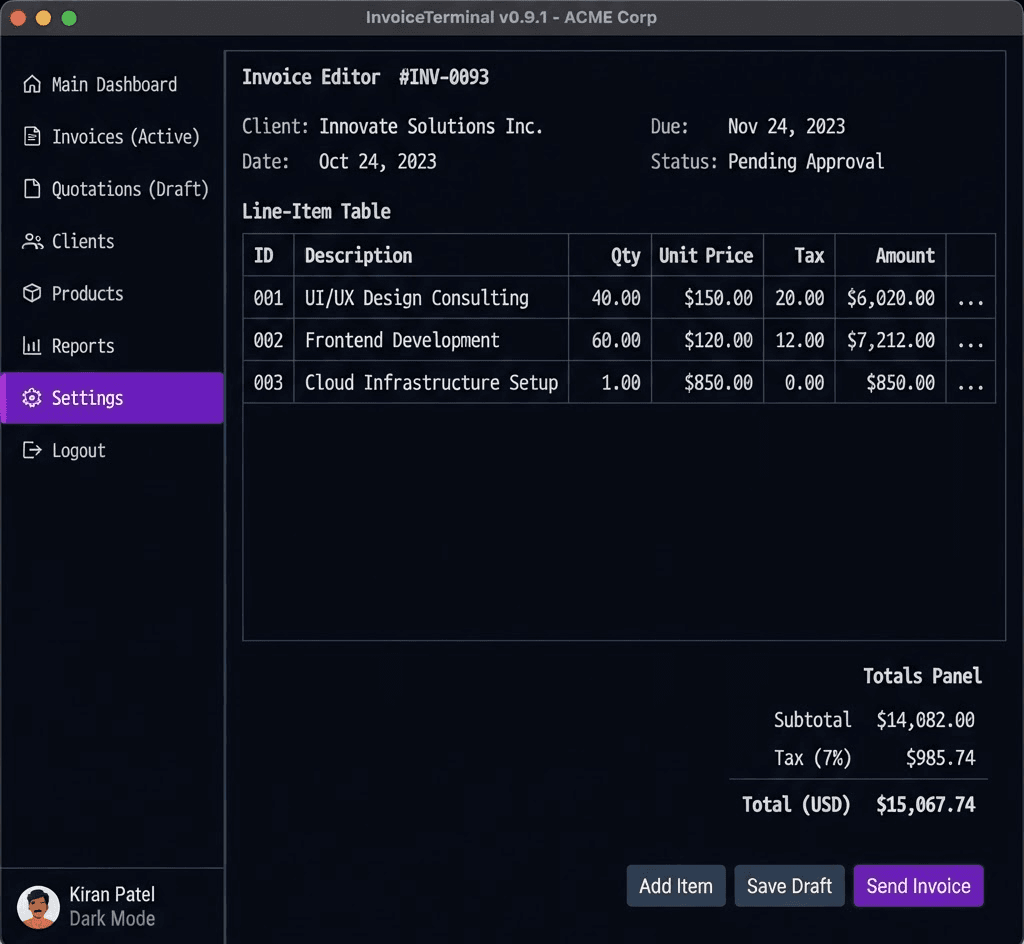Viewport: 1024px width, 944px height.
Task: Choose Logout in sidebar
Action: coord(78,450)
